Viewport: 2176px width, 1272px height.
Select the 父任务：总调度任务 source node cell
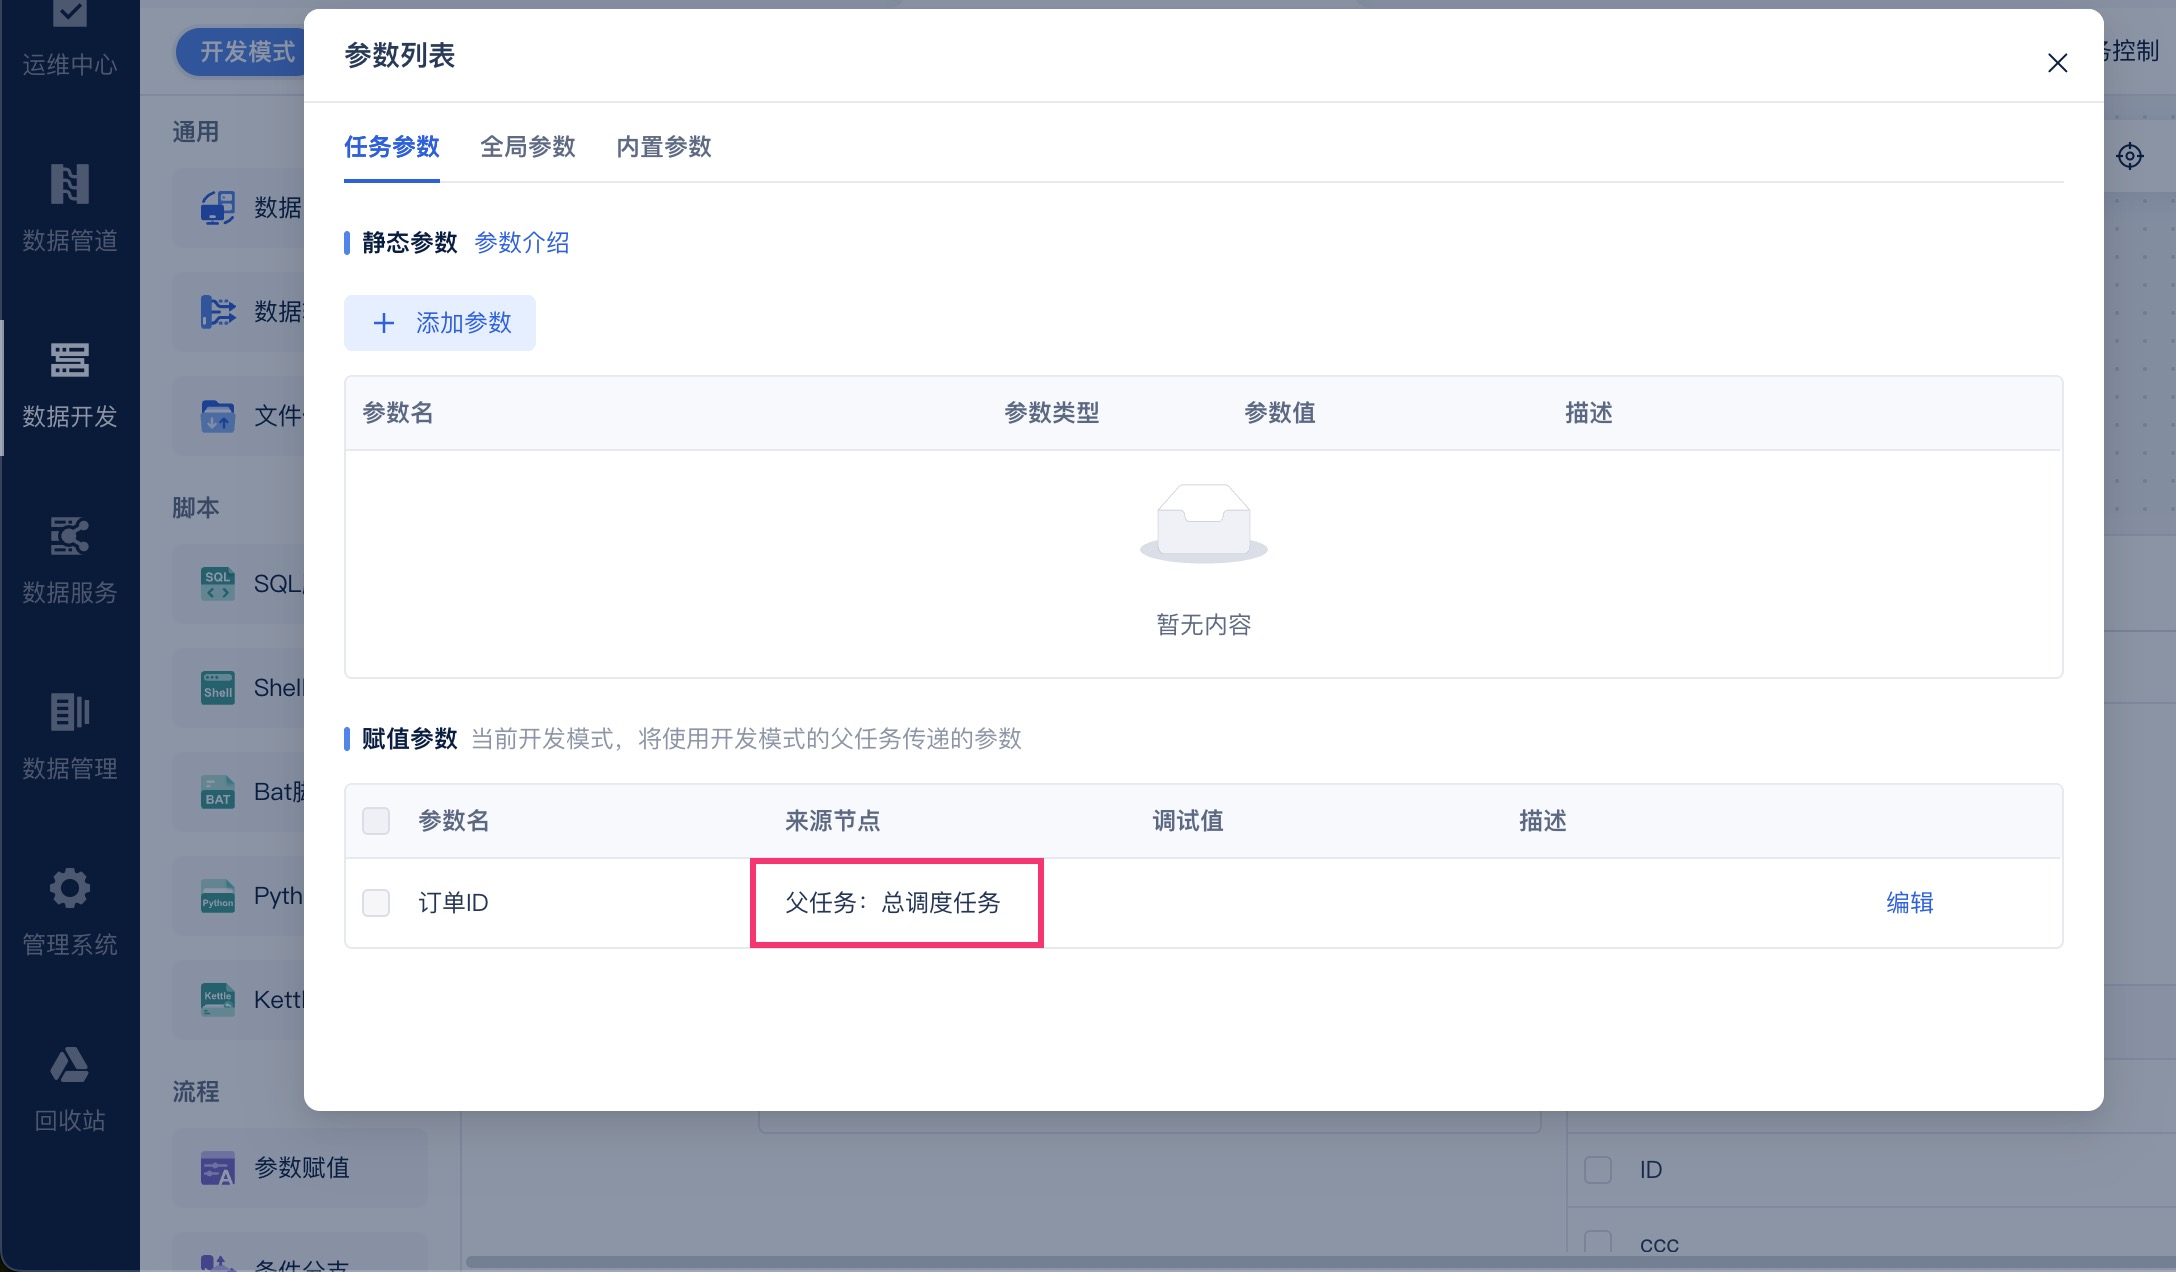tap(893, 903)
